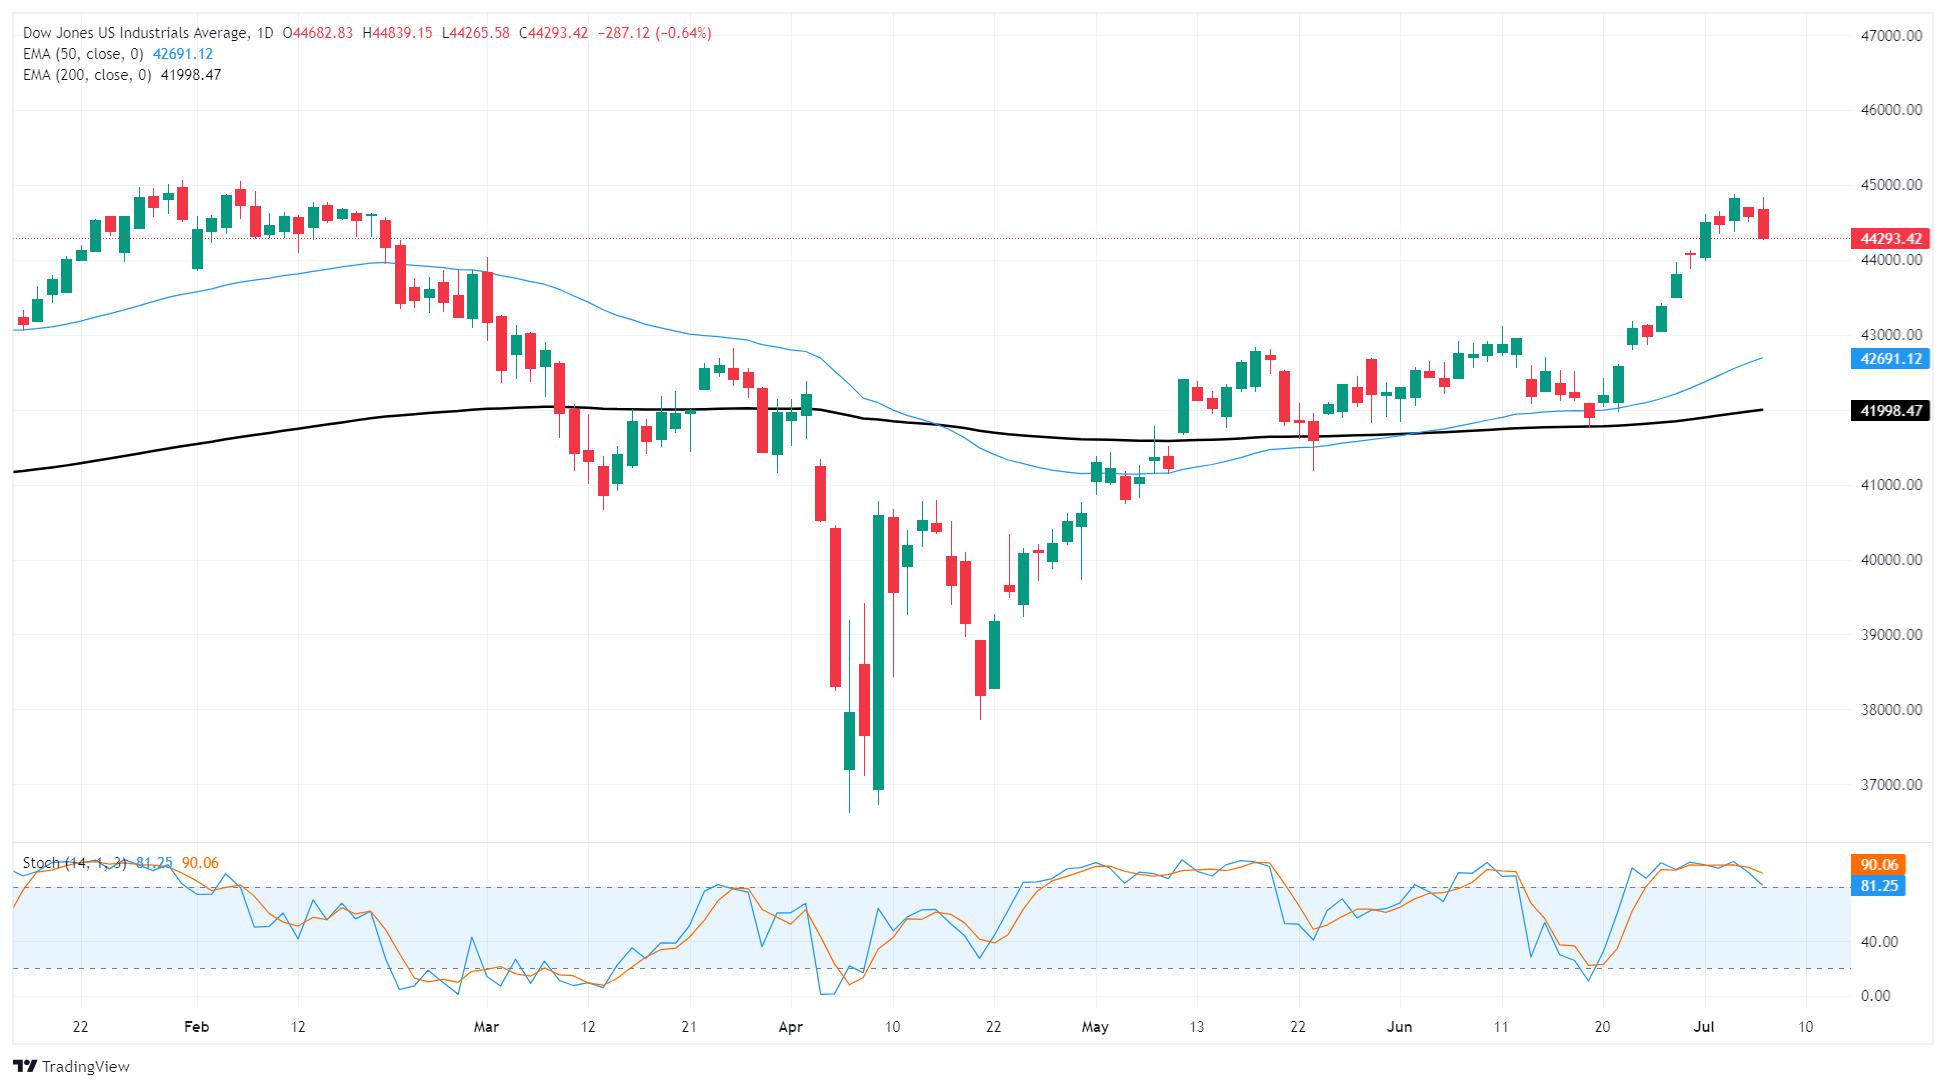Click the Mar date label on time axis
The image size is (1946, 1088).
[x=486, y=1027]
